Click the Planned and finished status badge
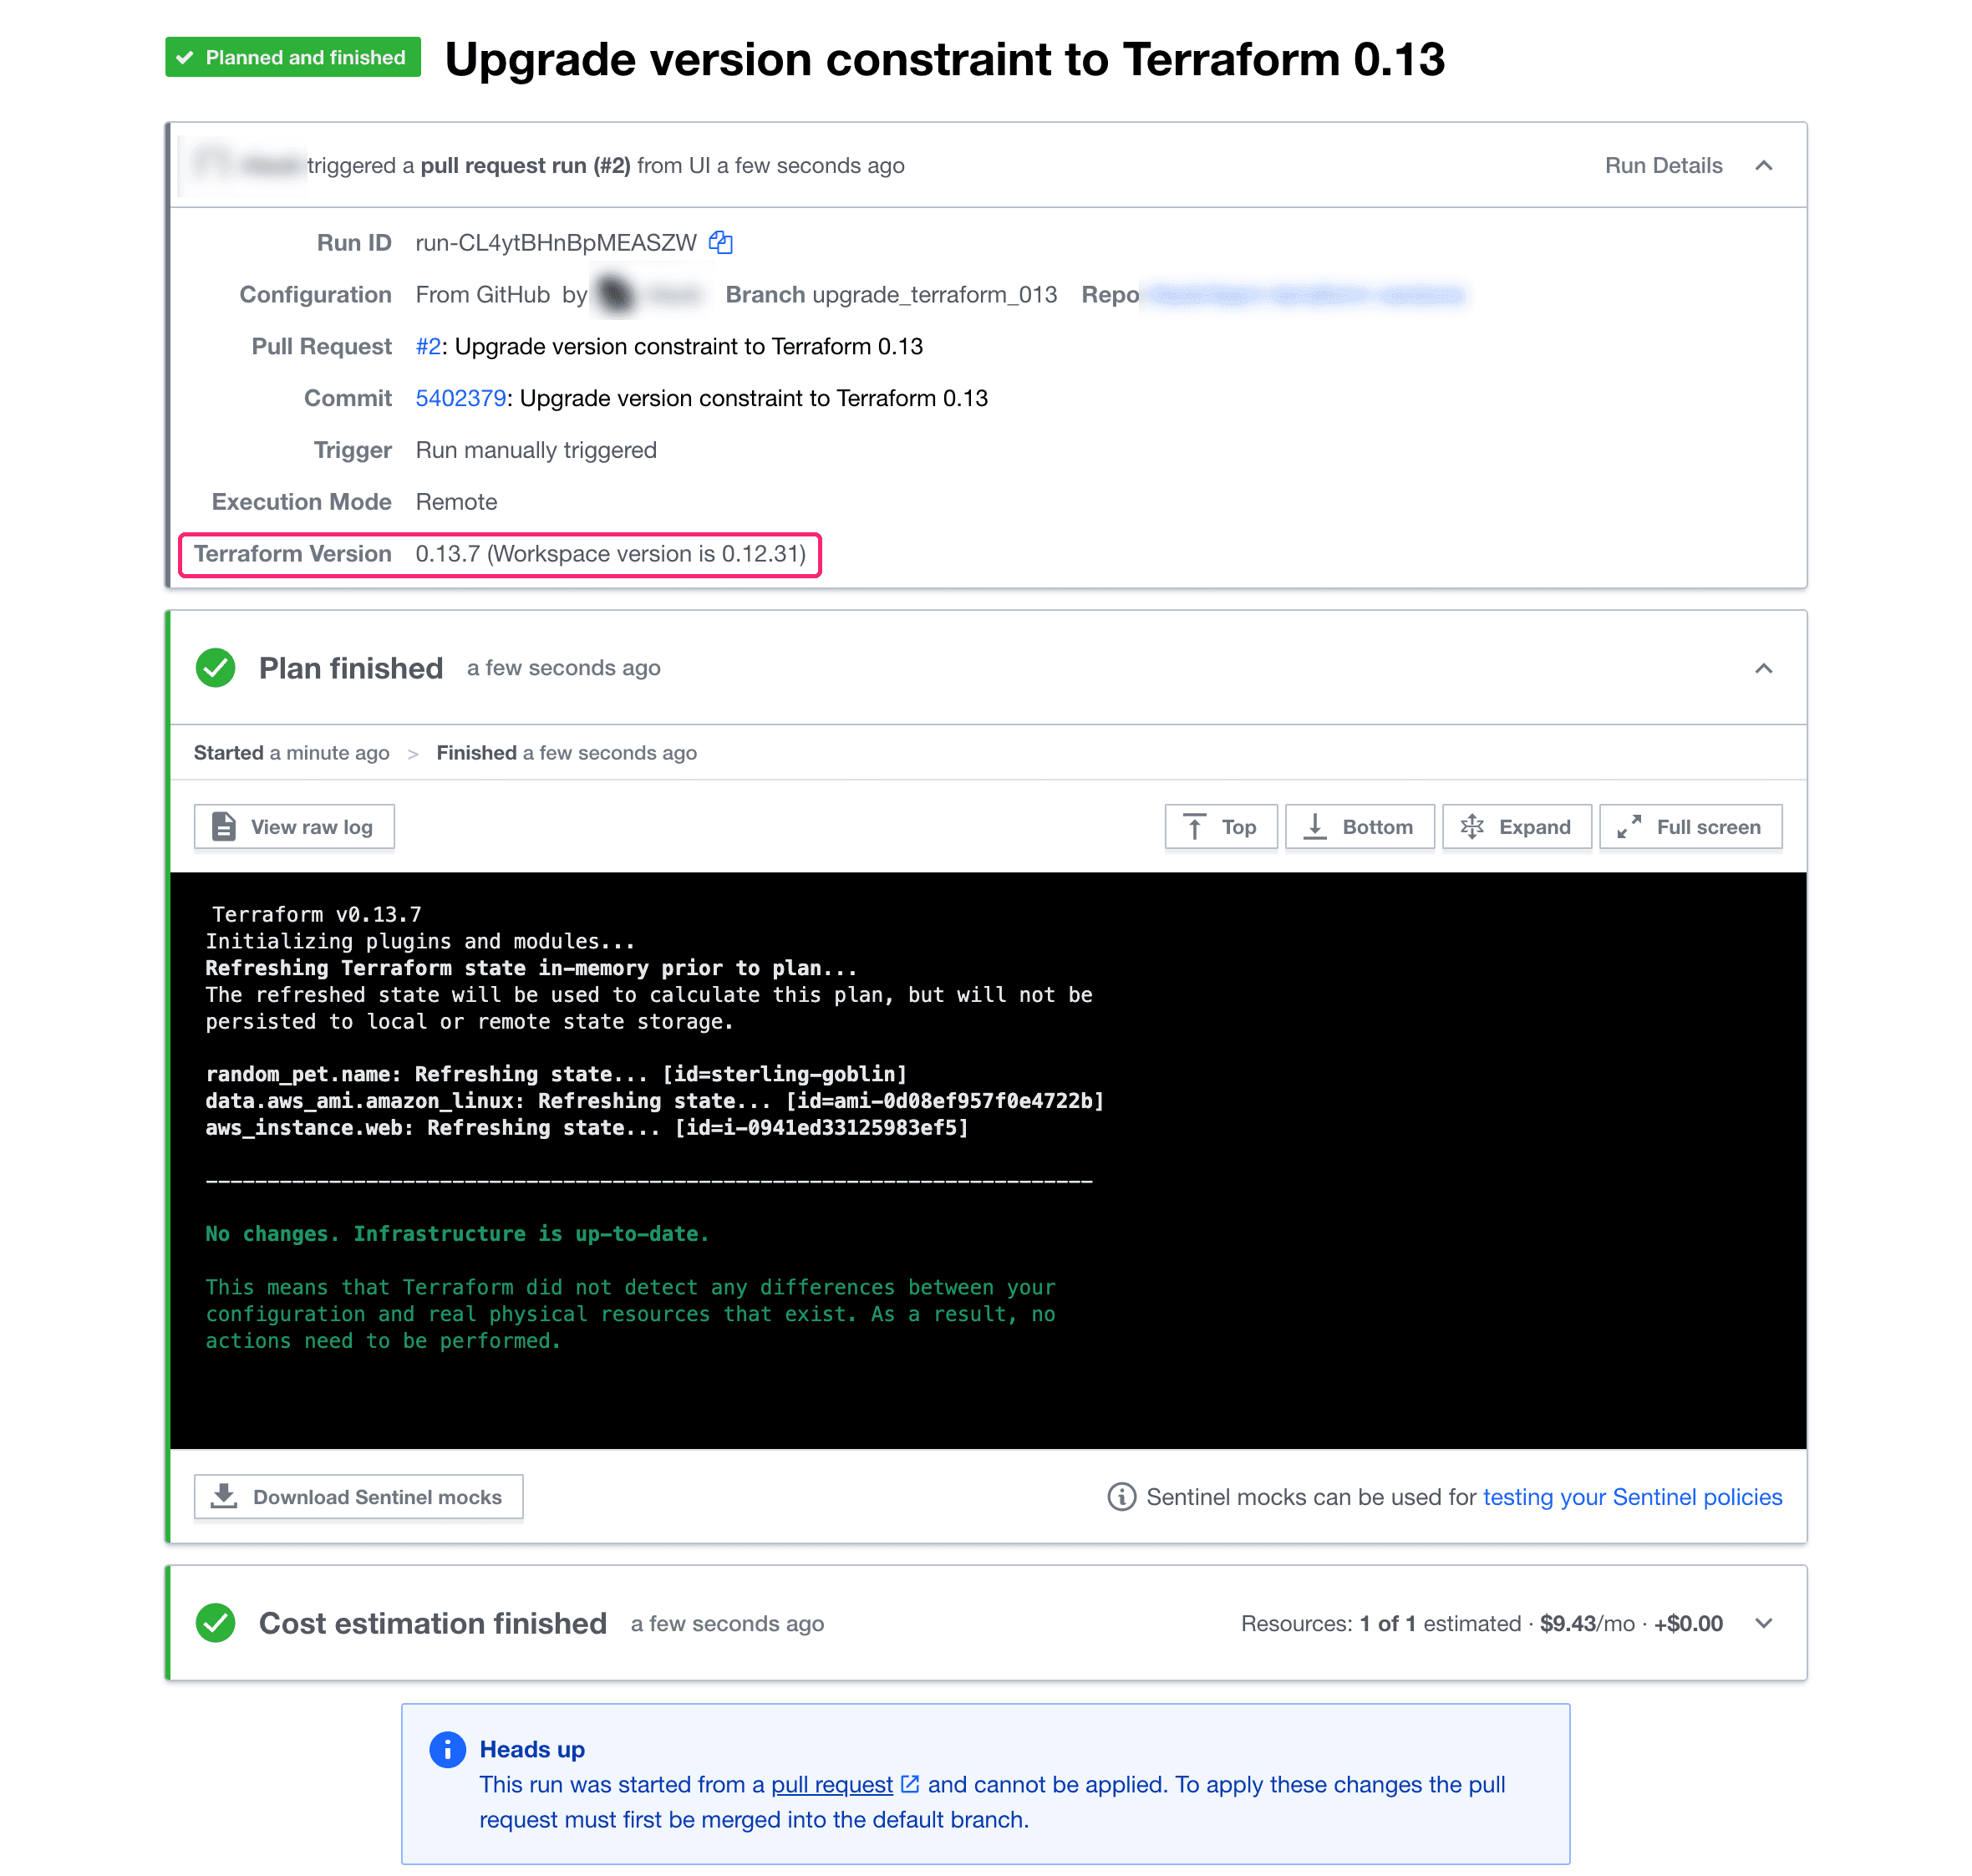The width and height of the screenshot is (1972, 1876). [293, 57]
